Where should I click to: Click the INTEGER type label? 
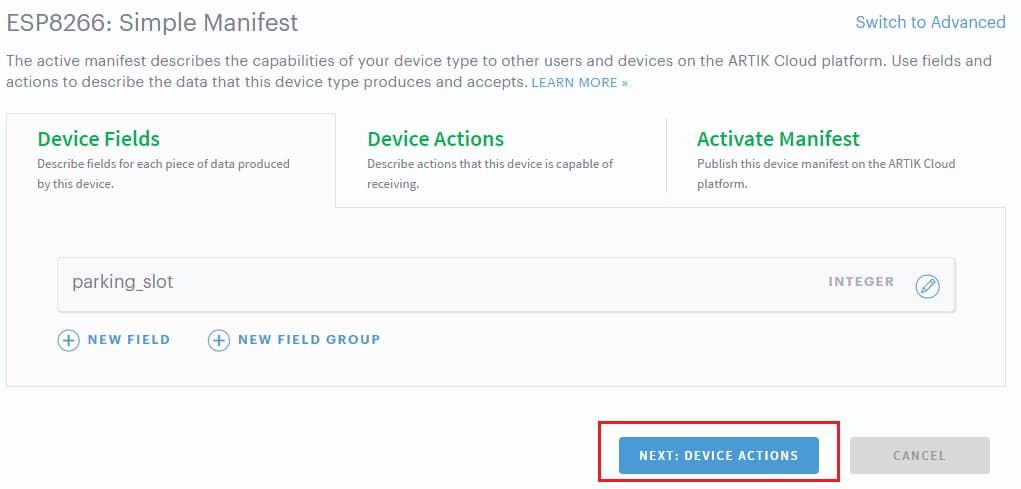coord(861,282)
